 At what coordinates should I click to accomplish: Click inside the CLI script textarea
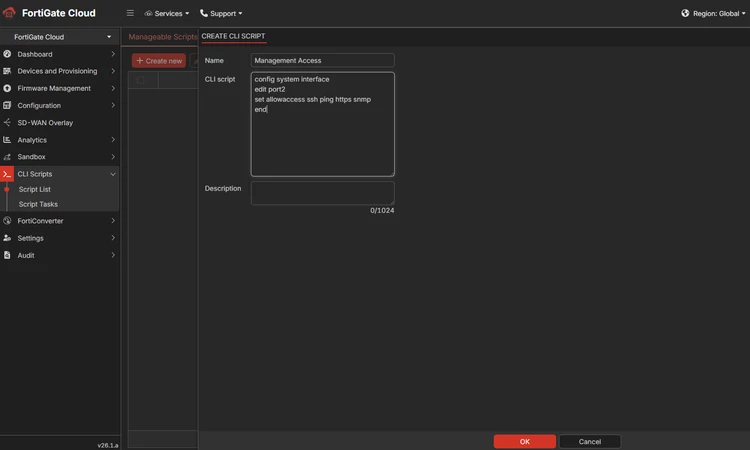click(322, 124)
